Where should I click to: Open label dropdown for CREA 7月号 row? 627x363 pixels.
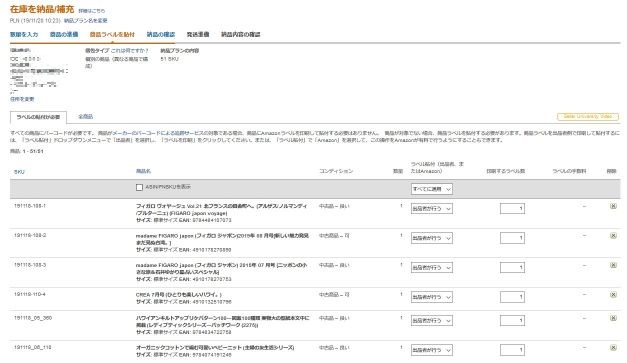[x=432, y=297]
